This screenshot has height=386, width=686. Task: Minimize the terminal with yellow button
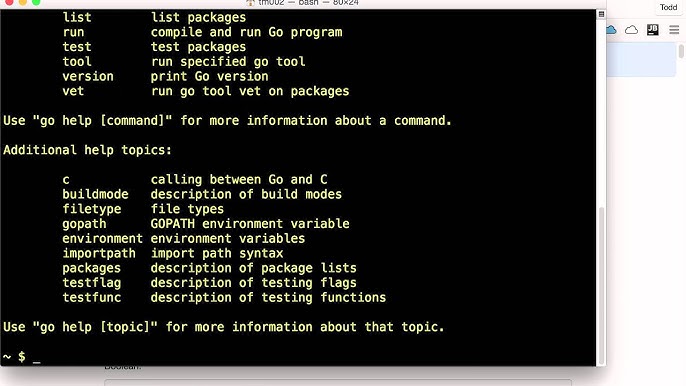coord(22,2)
